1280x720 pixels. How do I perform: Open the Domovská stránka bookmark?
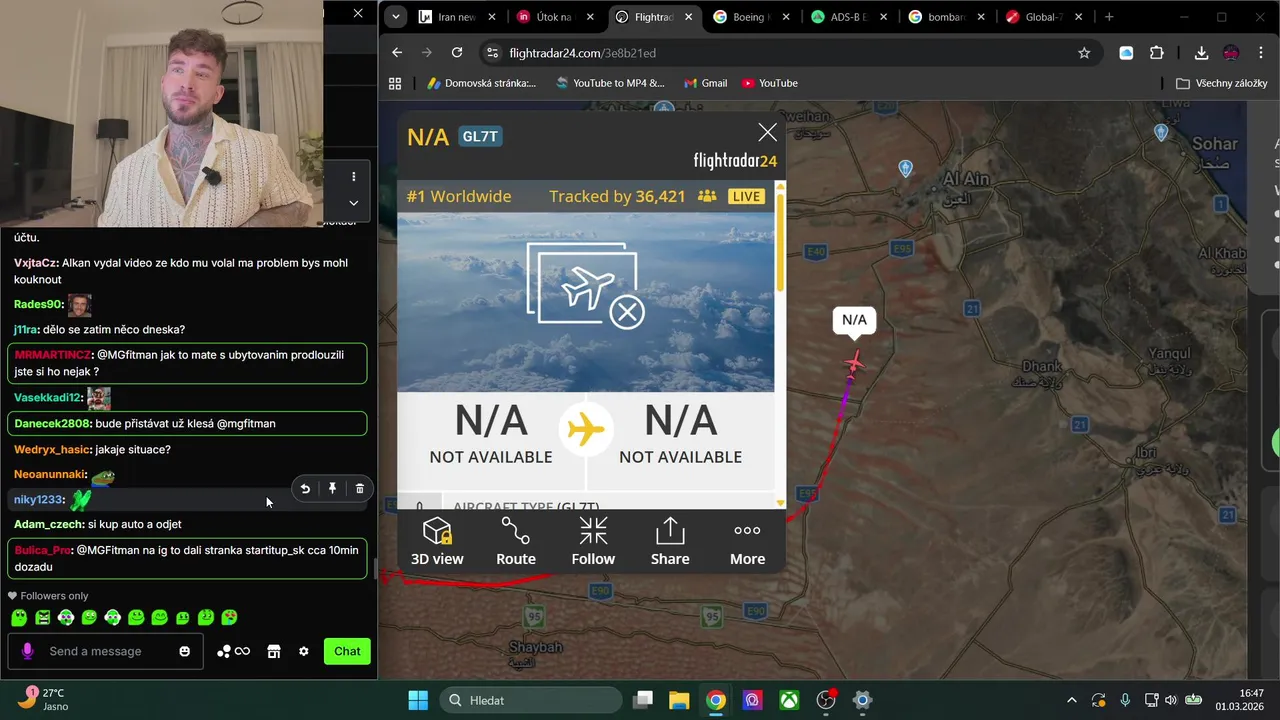pos(481,83)
